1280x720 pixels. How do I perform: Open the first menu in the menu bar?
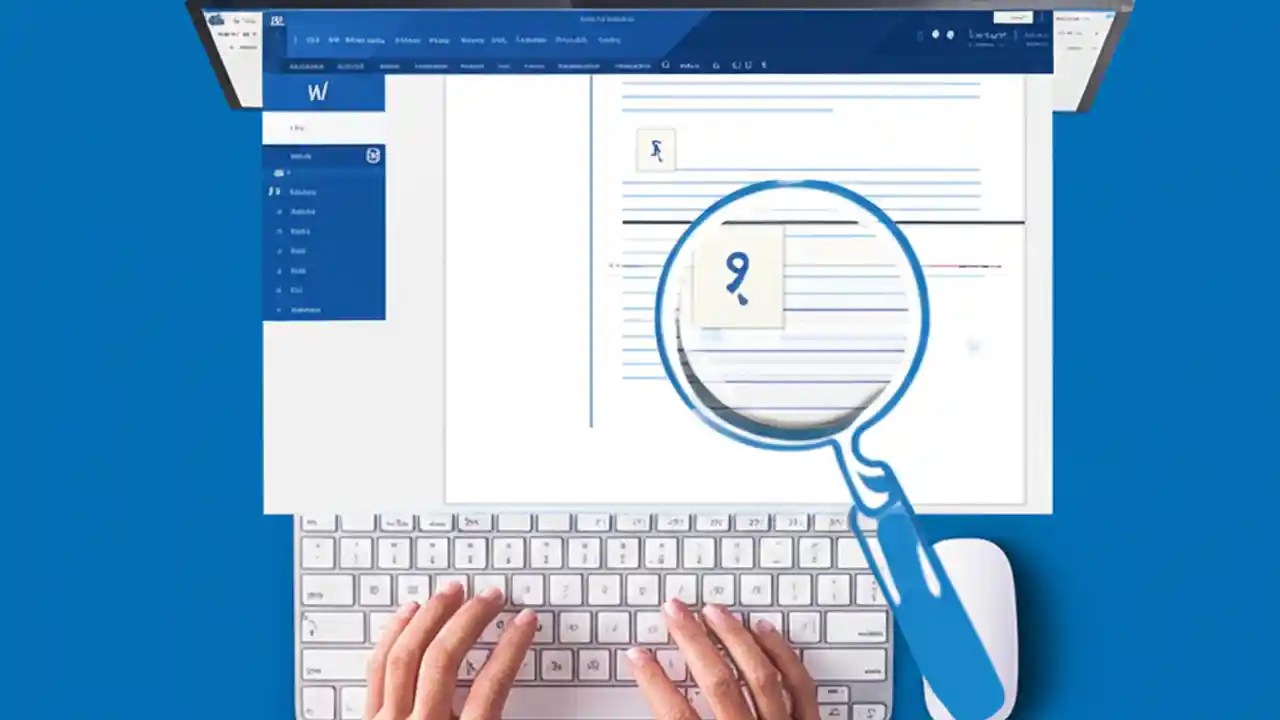coord(313,40)
